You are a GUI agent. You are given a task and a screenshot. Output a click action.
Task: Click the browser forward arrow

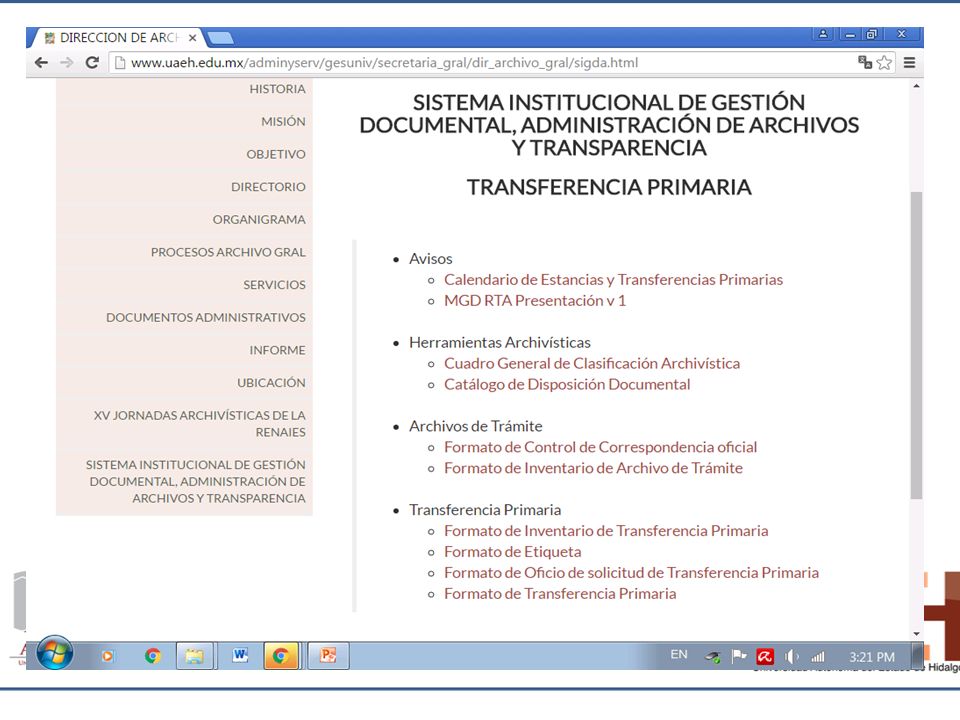click(x=67, y=62)
